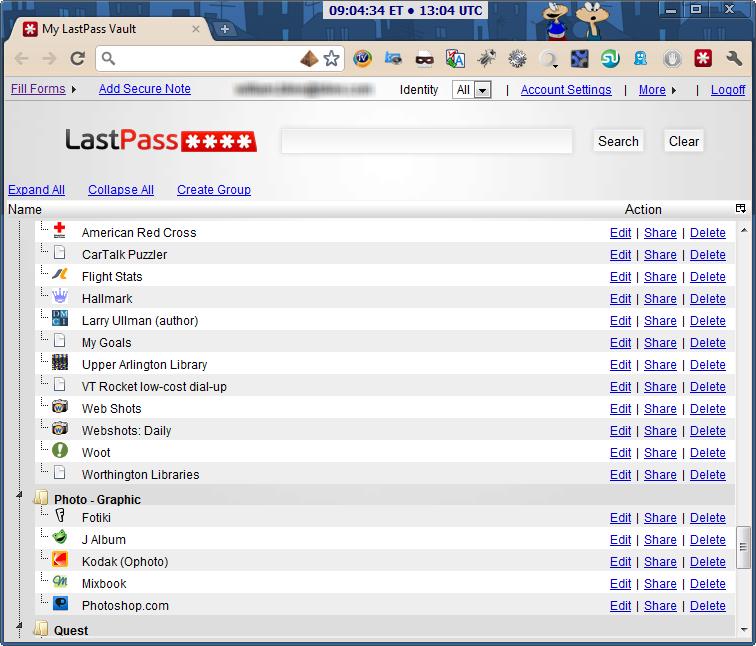Screen dimensions: 756x646
Task: Share the CarTalk Puzzler entry
Action: pyautogui.click(x=660, y=255)
